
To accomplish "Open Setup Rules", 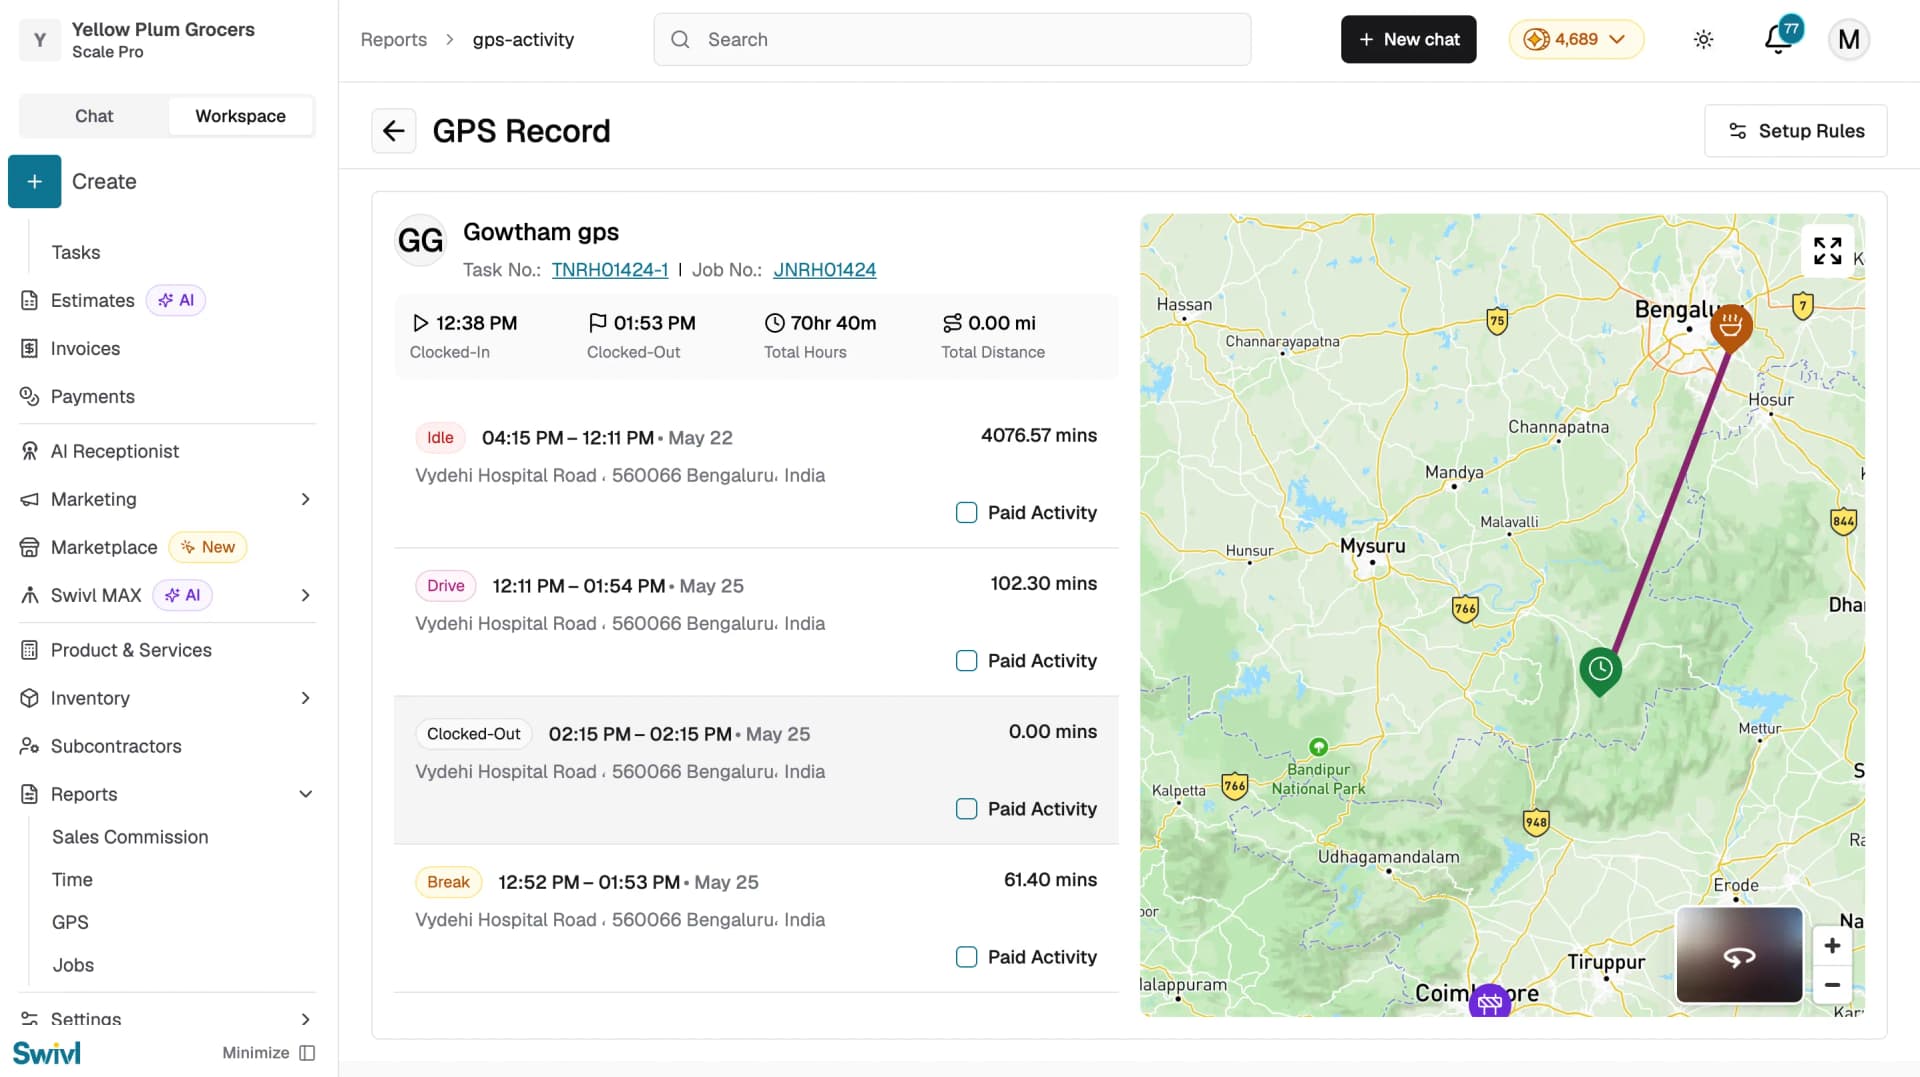I will coord(1796,131).
